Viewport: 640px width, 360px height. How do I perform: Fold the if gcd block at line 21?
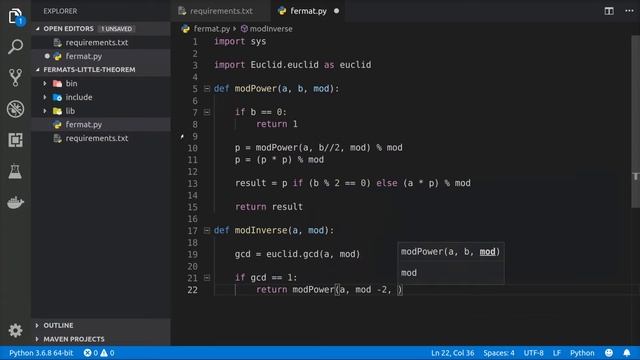[207, 278]
